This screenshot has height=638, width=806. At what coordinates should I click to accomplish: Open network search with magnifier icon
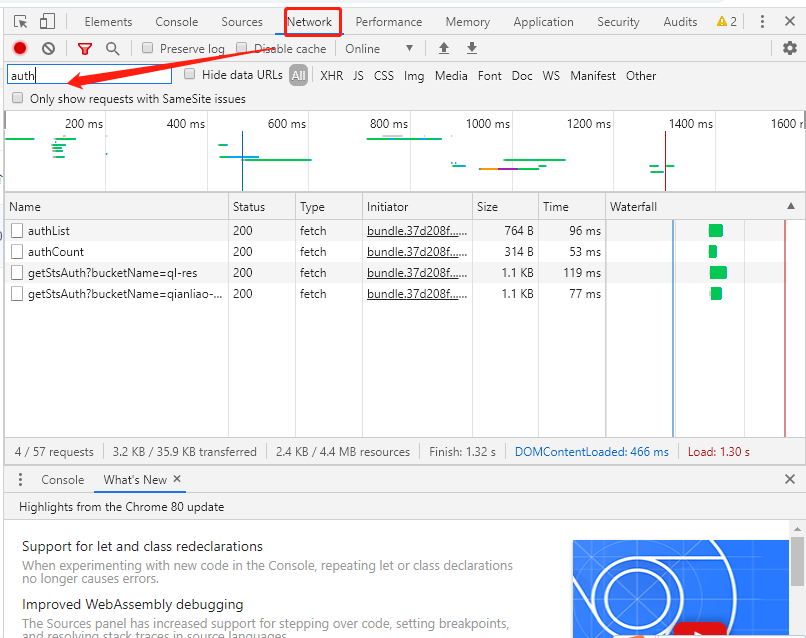(x=112, y=48)
